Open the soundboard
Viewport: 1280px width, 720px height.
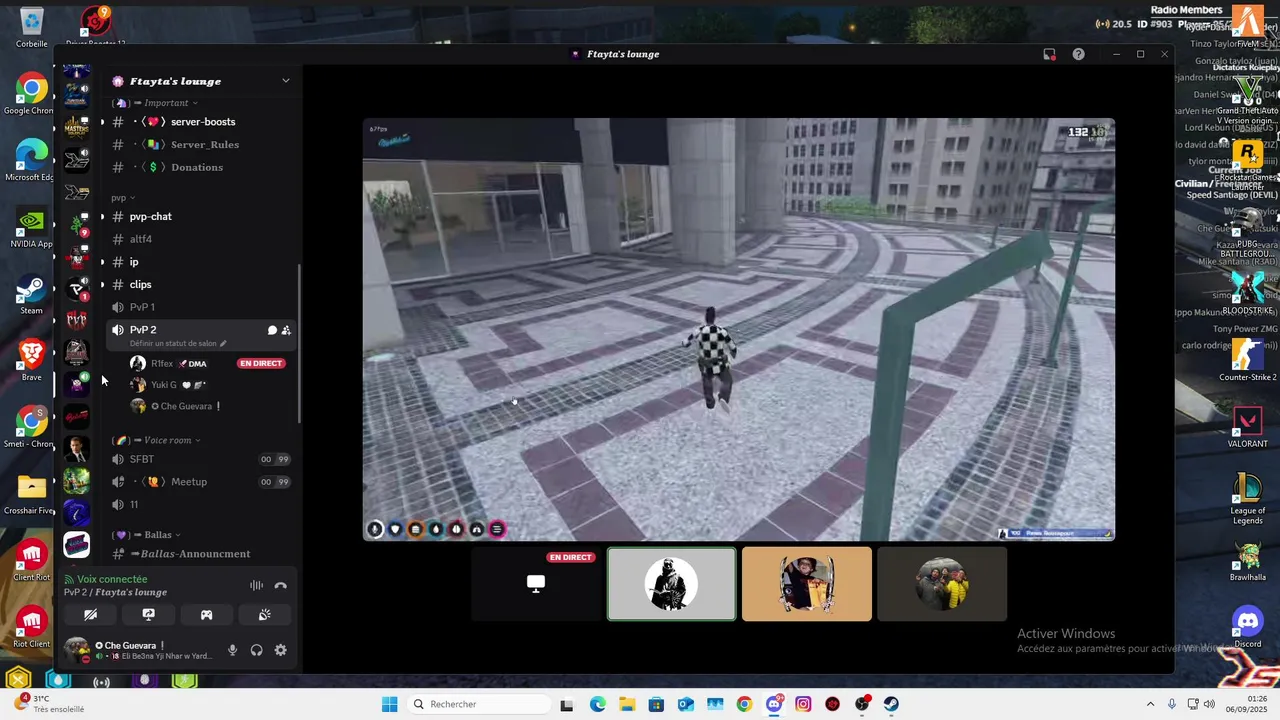[x=264, y=615]
